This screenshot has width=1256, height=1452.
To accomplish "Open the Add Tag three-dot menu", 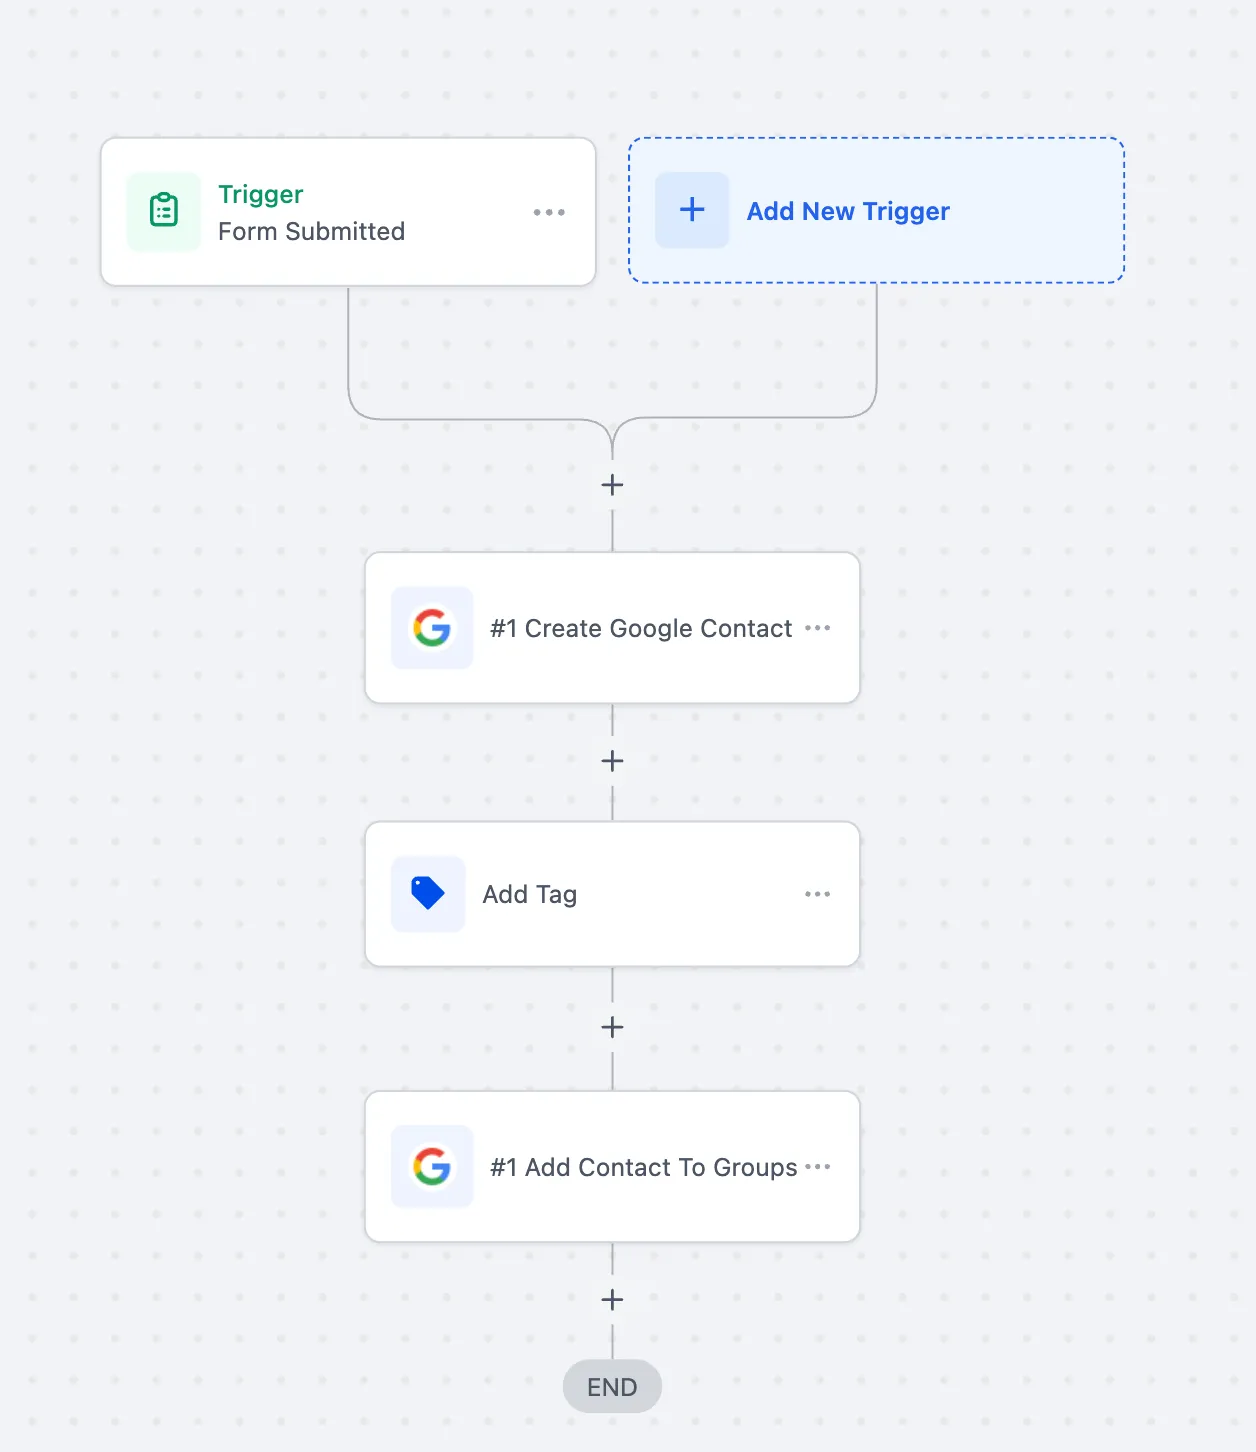I will click(x=818, y=894).
